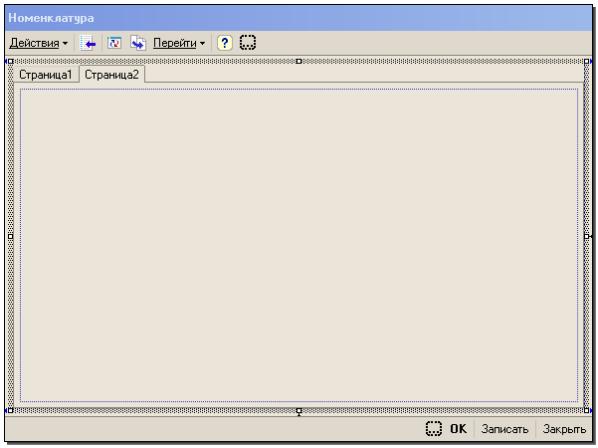
Task: Click the OK button
Action: coord(458,429)
